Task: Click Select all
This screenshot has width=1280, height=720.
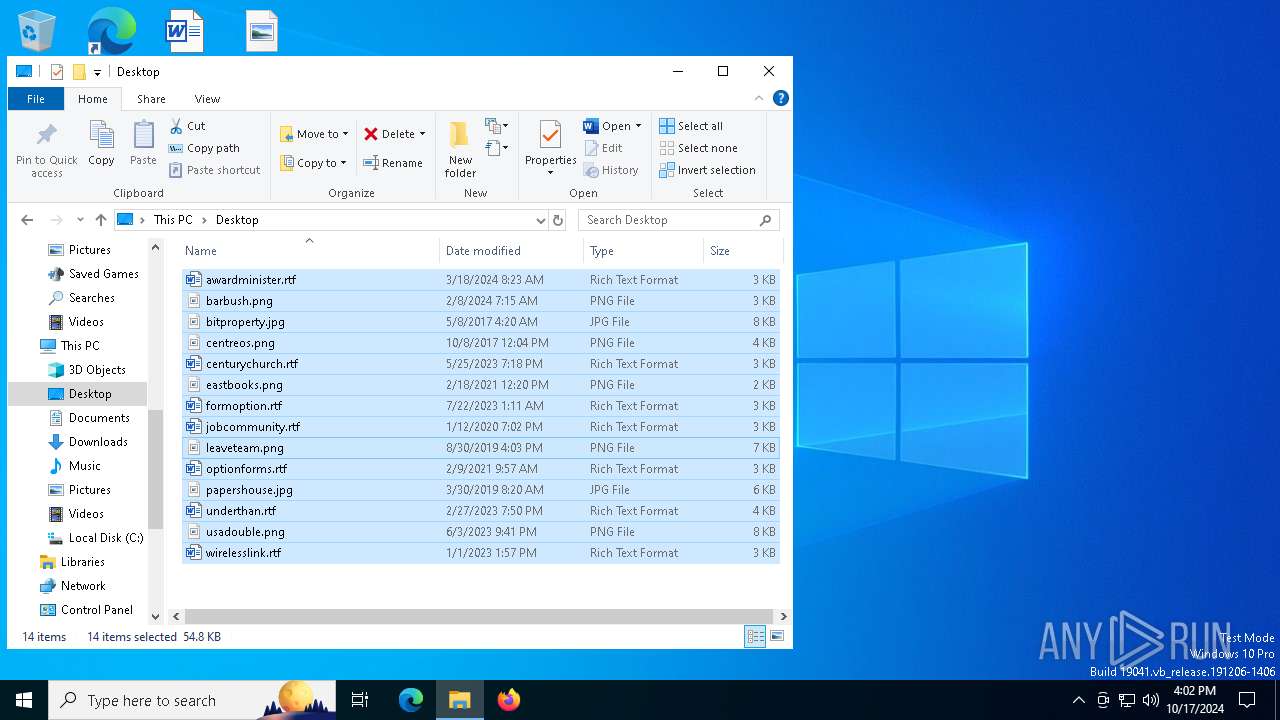Action: pos(691,126)
